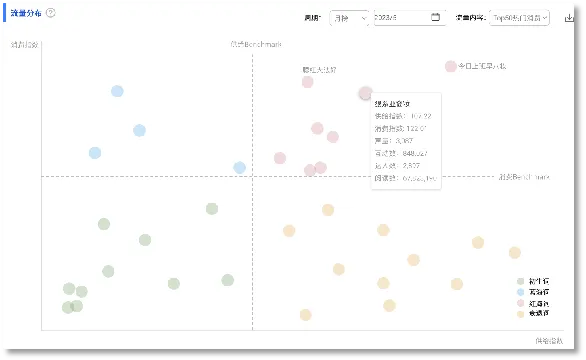The image size is (586, 360).
Task: Toggle the pink series in the legend
Action: (x=533, y=303)
